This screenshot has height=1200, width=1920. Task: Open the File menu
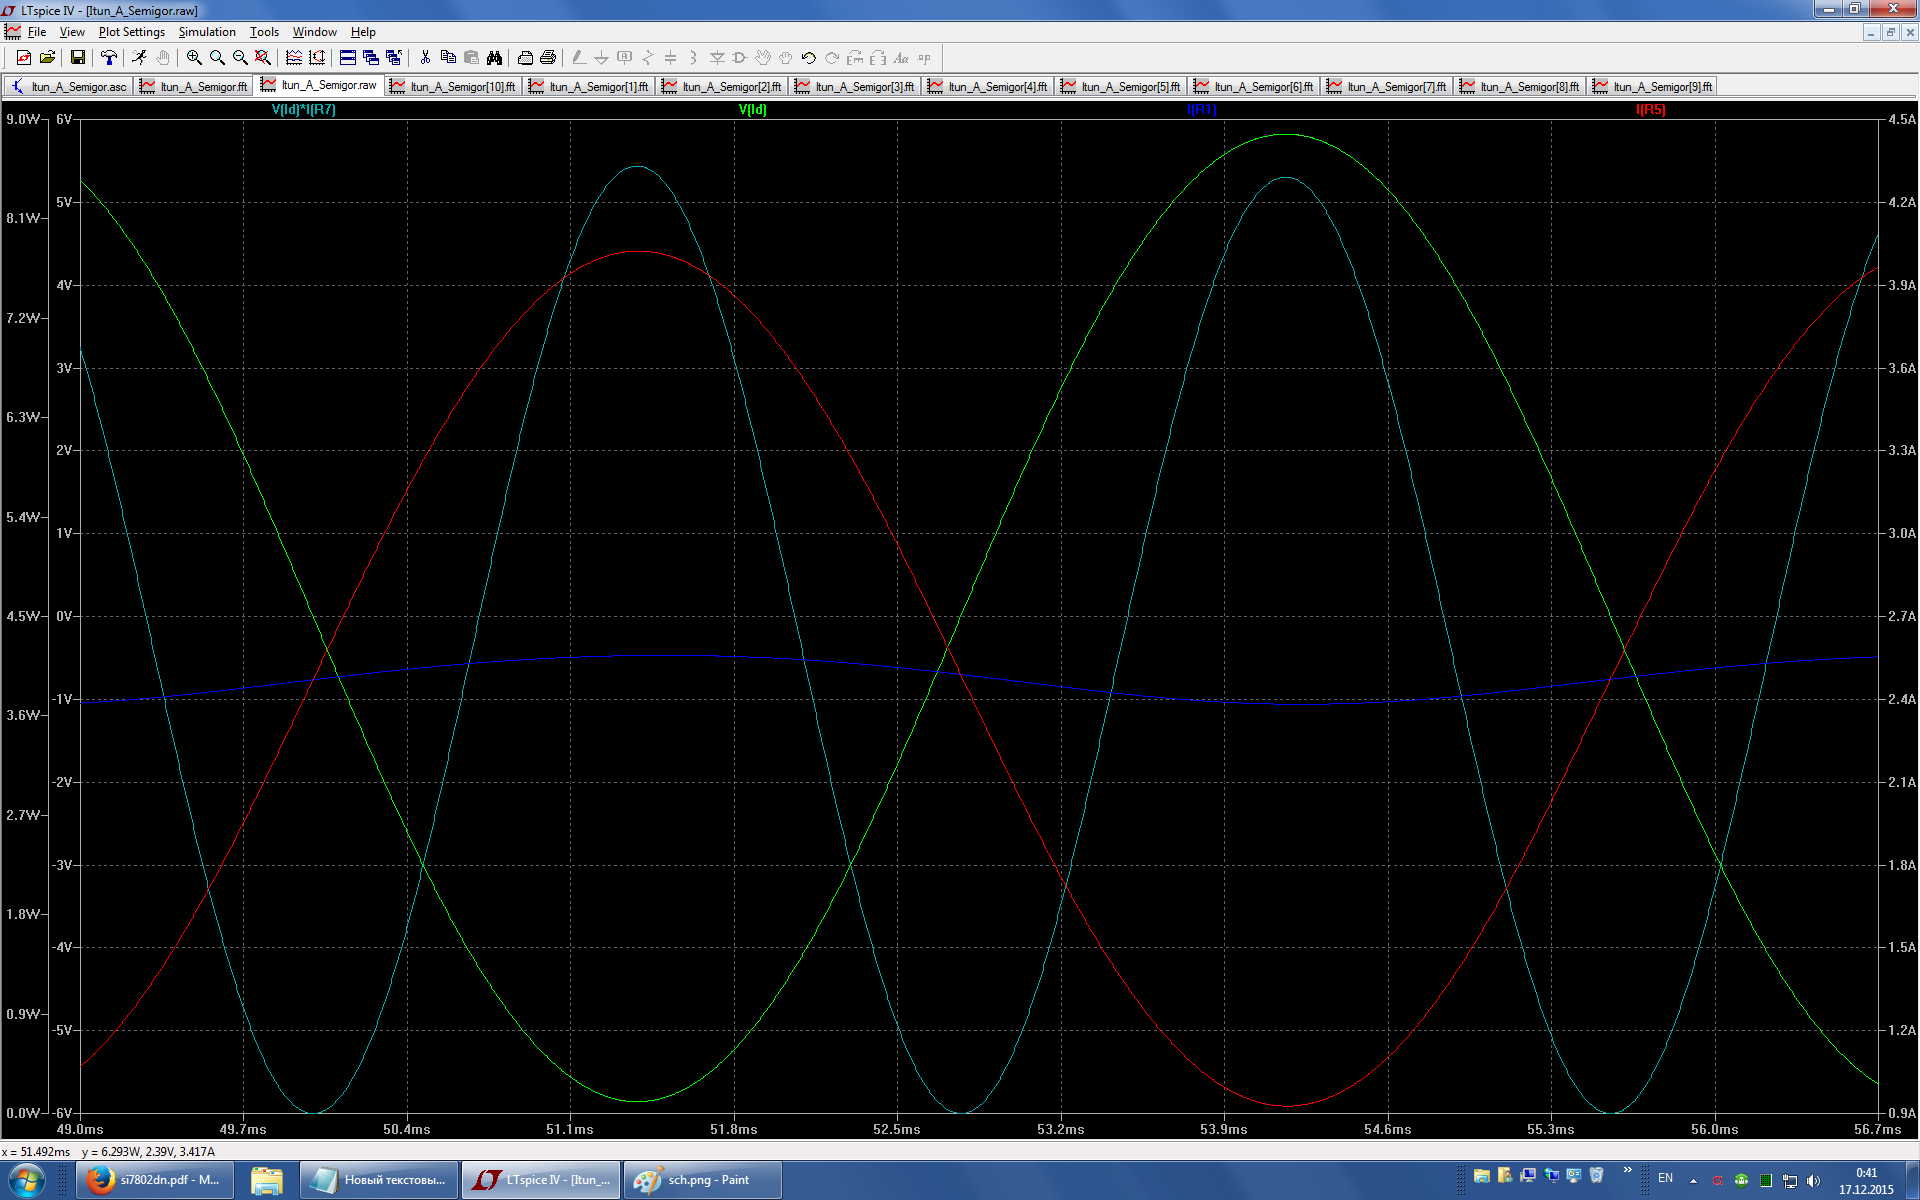[37, 32]
